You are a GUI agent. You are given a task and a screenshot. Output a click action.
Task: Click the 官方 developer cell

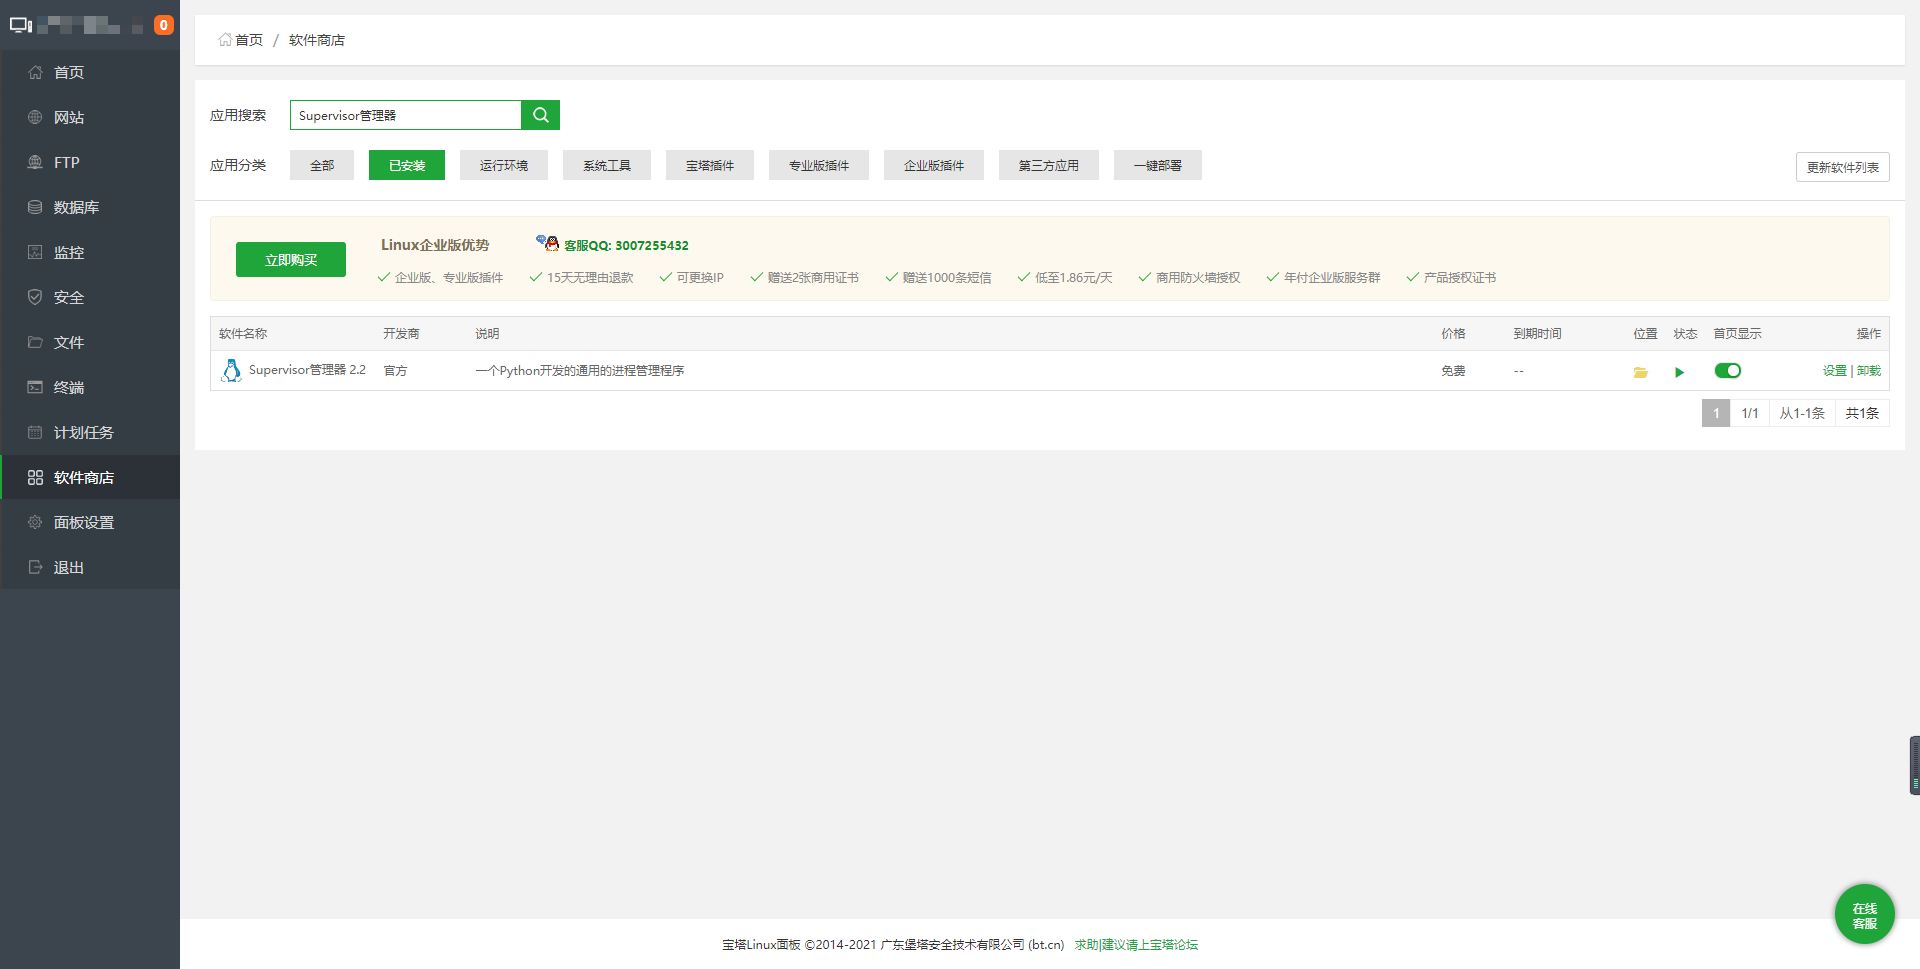[395, 370]
